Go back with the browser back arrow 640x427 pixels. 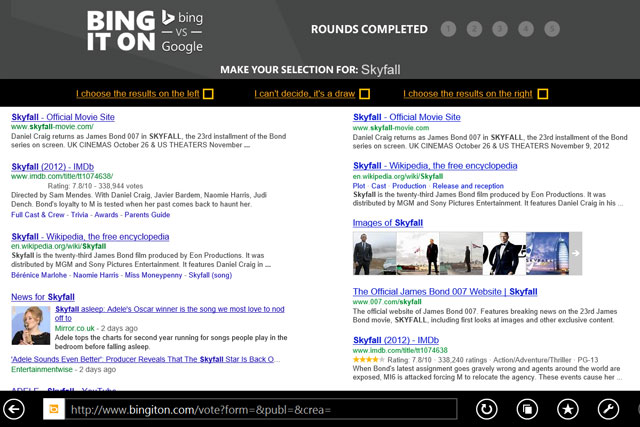(x=14, y=409)
